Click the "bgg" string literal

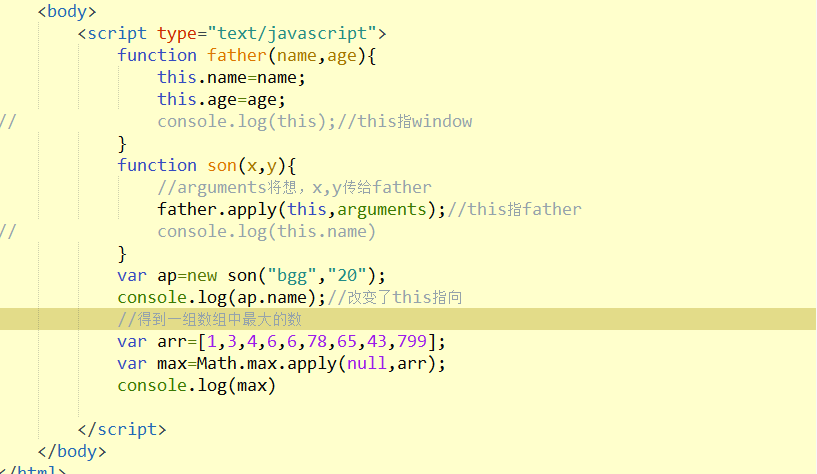tap(291, 276)
